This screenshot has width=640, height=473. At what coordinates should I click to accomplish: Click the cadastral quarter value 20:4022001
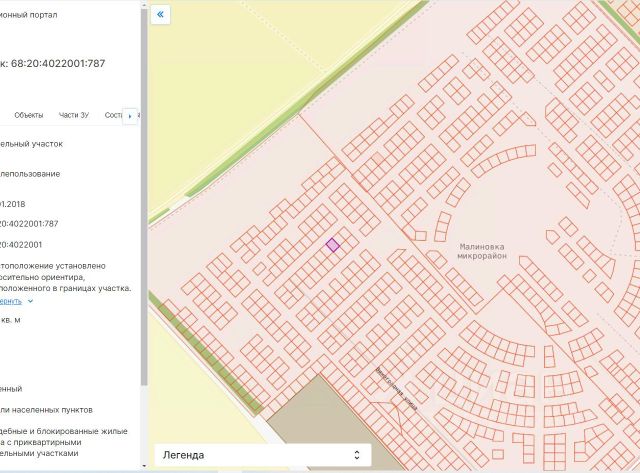(21, 244)
